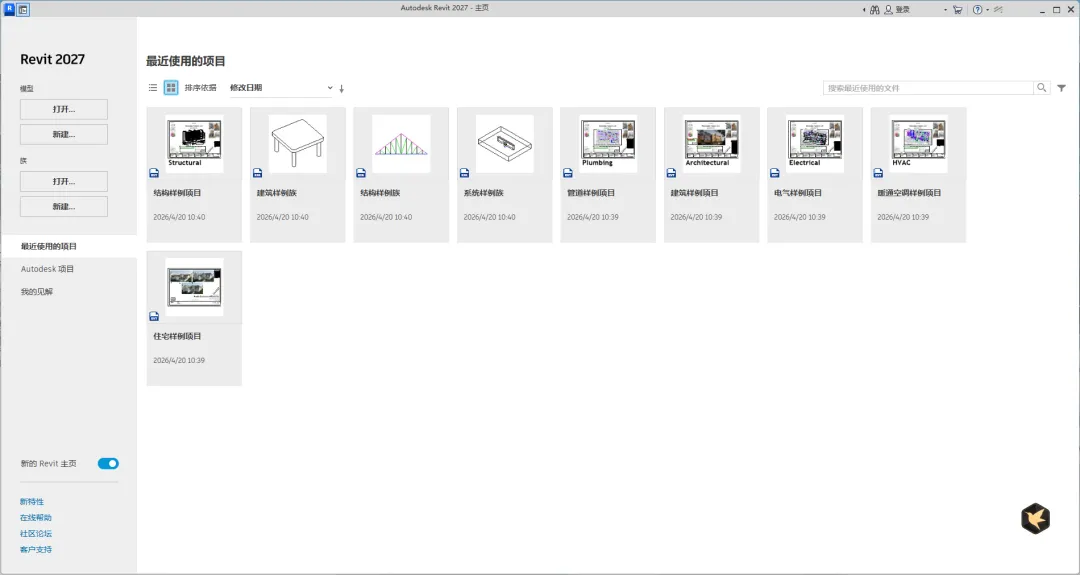Click the slashed connectivity icon beside the help arrow

pyautogui.click(x=998, y=10)
